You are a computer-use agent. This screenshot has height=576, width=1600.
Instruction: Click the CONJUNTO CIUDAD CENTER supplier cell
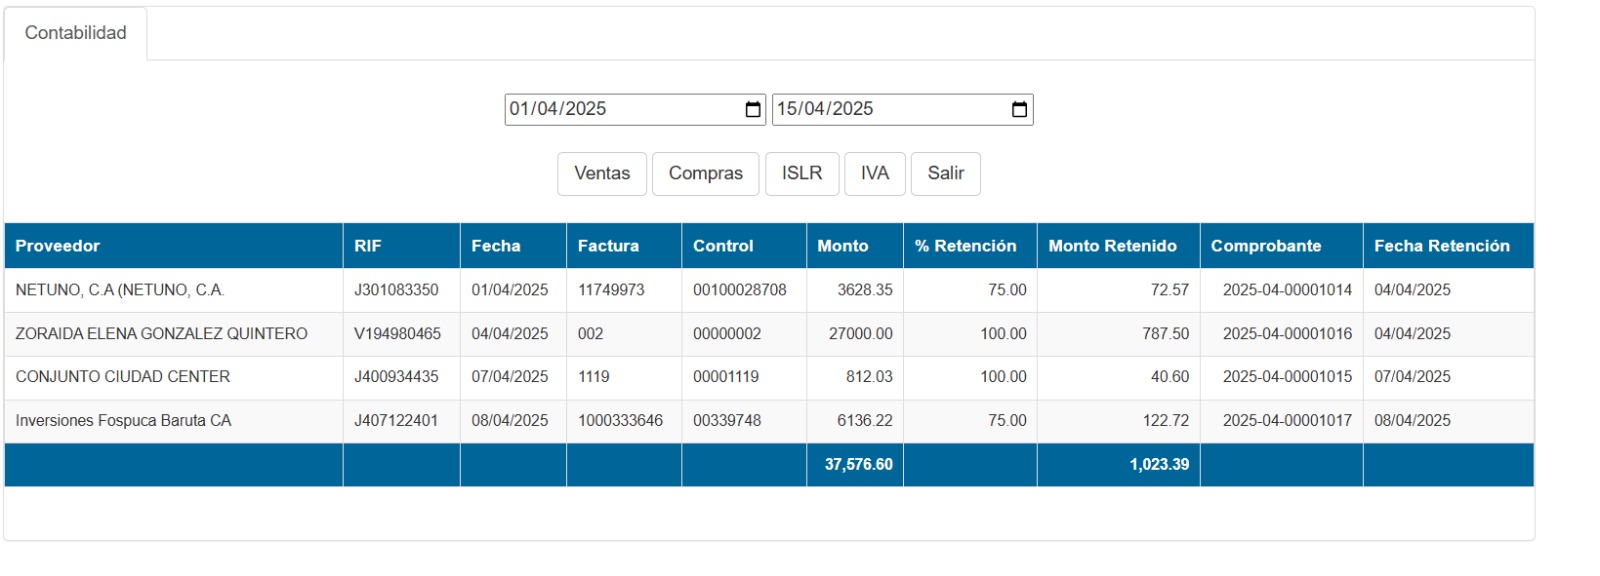123,377
